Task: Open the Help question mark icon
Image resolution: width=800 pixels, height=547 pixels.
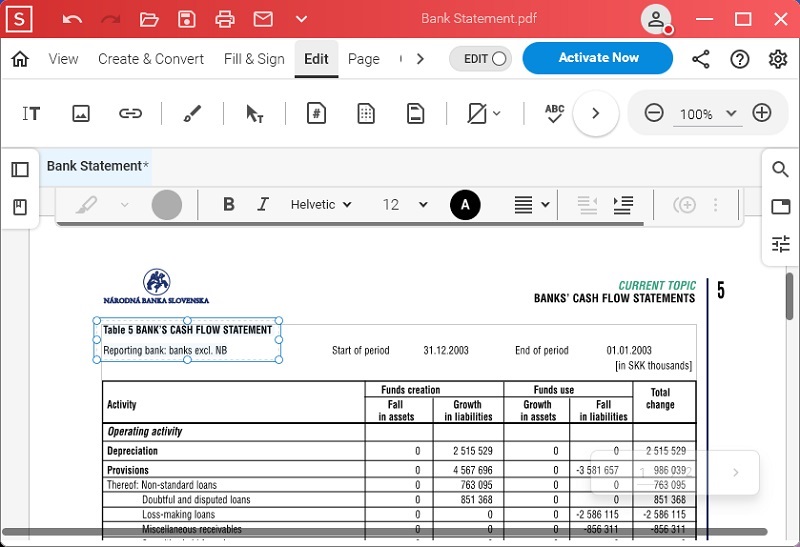Action: 739,59
